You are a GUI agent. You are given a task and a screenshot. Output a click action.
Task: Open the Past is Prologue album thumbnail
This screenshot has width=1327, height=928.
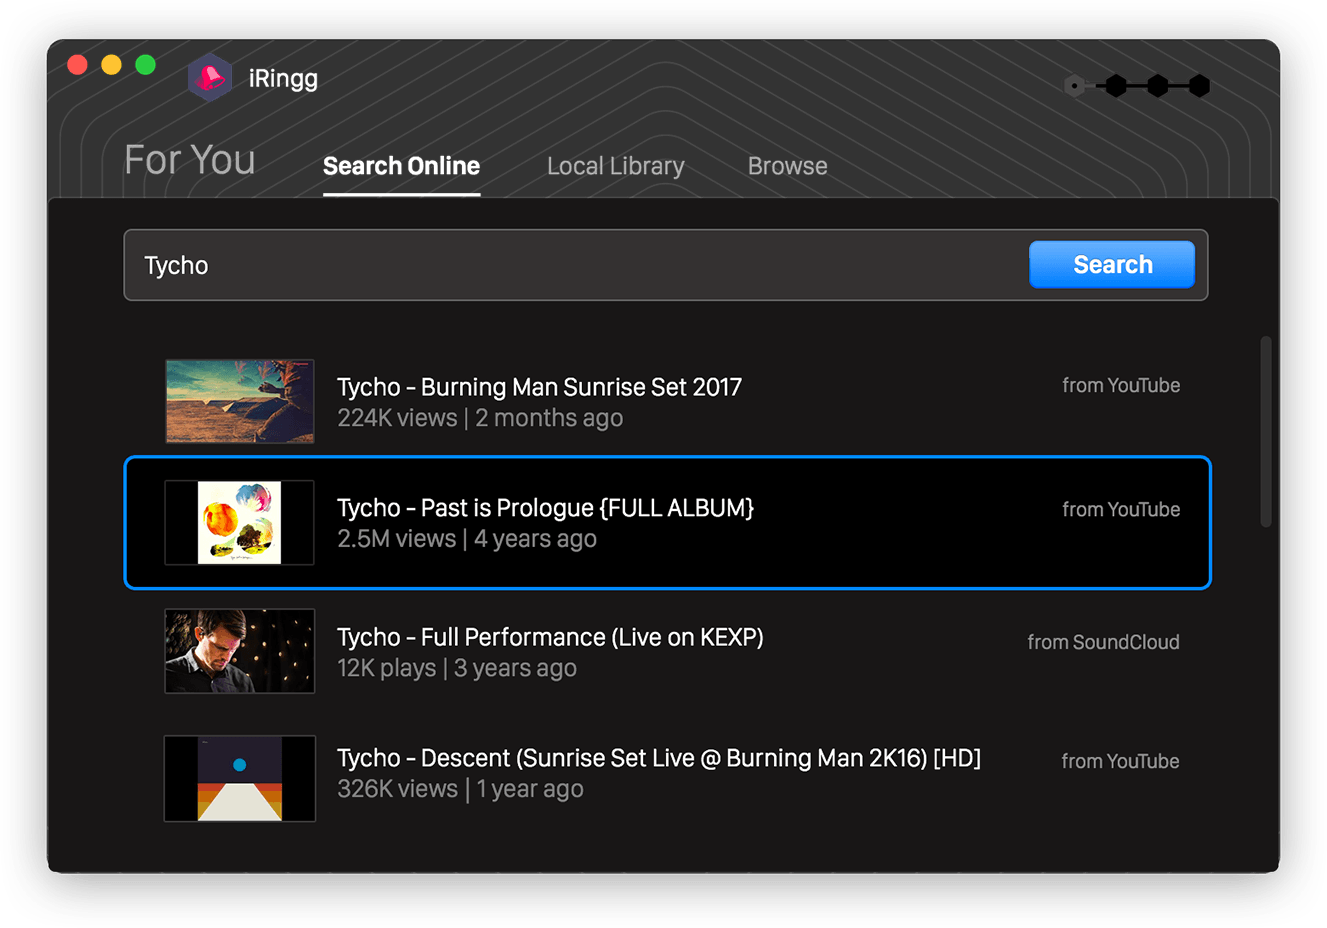pos(240,523)
